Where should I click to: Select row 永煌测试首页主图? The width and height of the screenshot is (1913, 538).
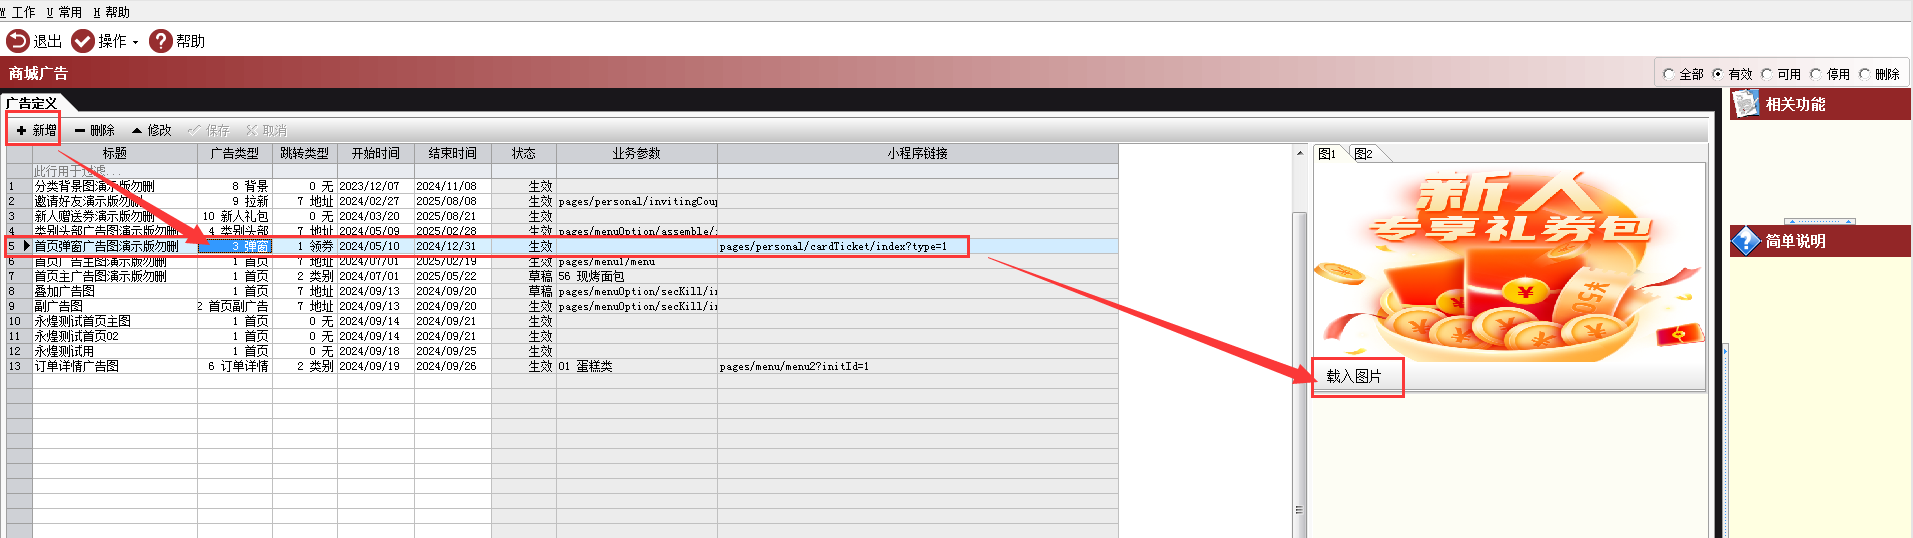[562, 321]
